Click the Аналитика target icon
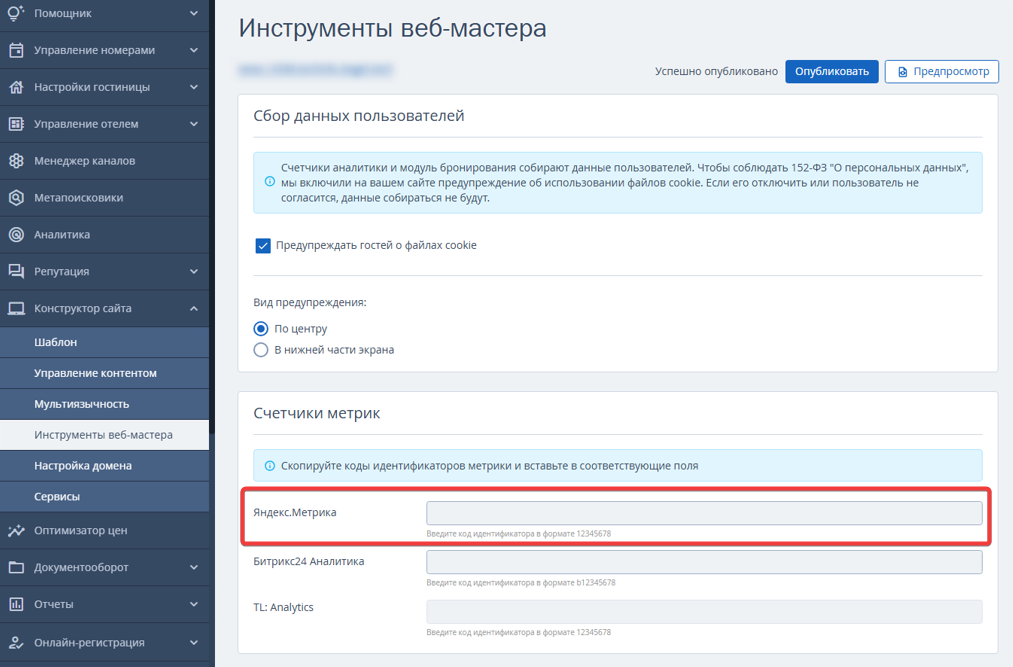Image resolution: width=1013 pixels, height=667 pixels. coord(16,234)
